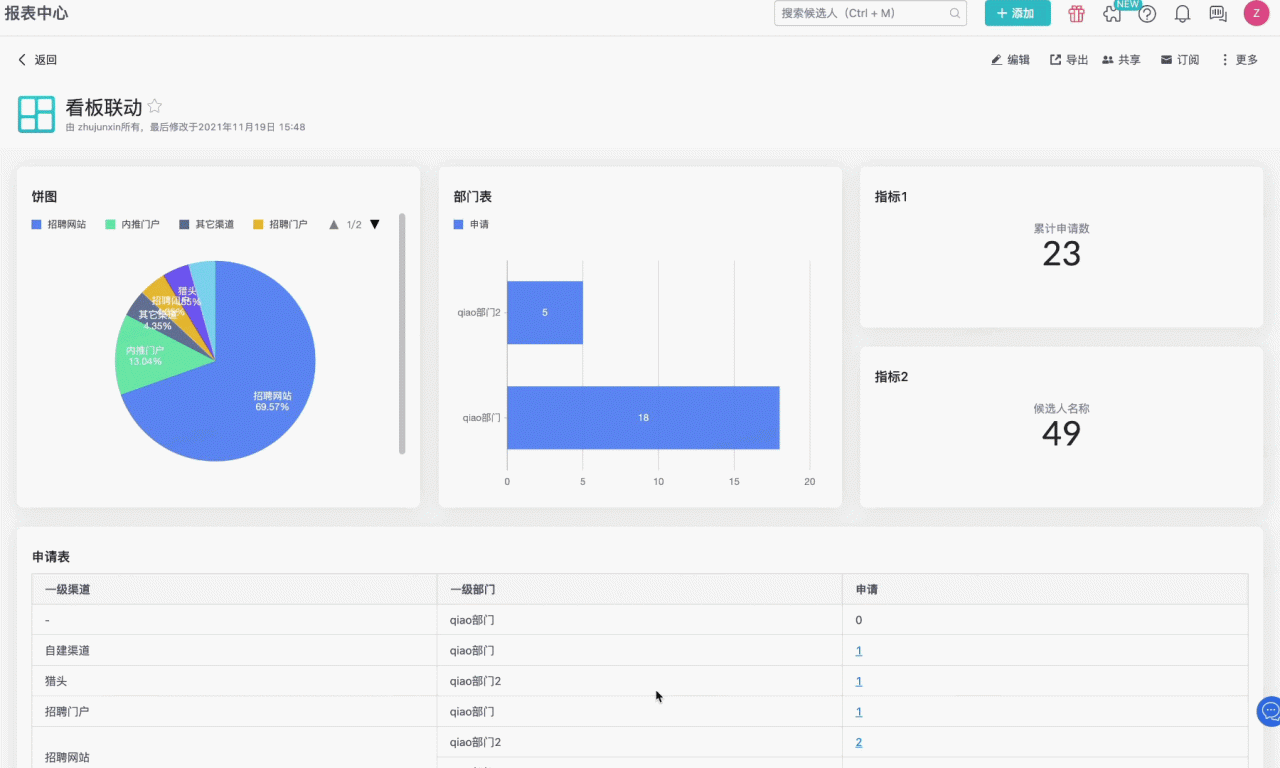1280x768 pixels.
Task: Click the feedback message icon in header
Action: click(1218, 14)
